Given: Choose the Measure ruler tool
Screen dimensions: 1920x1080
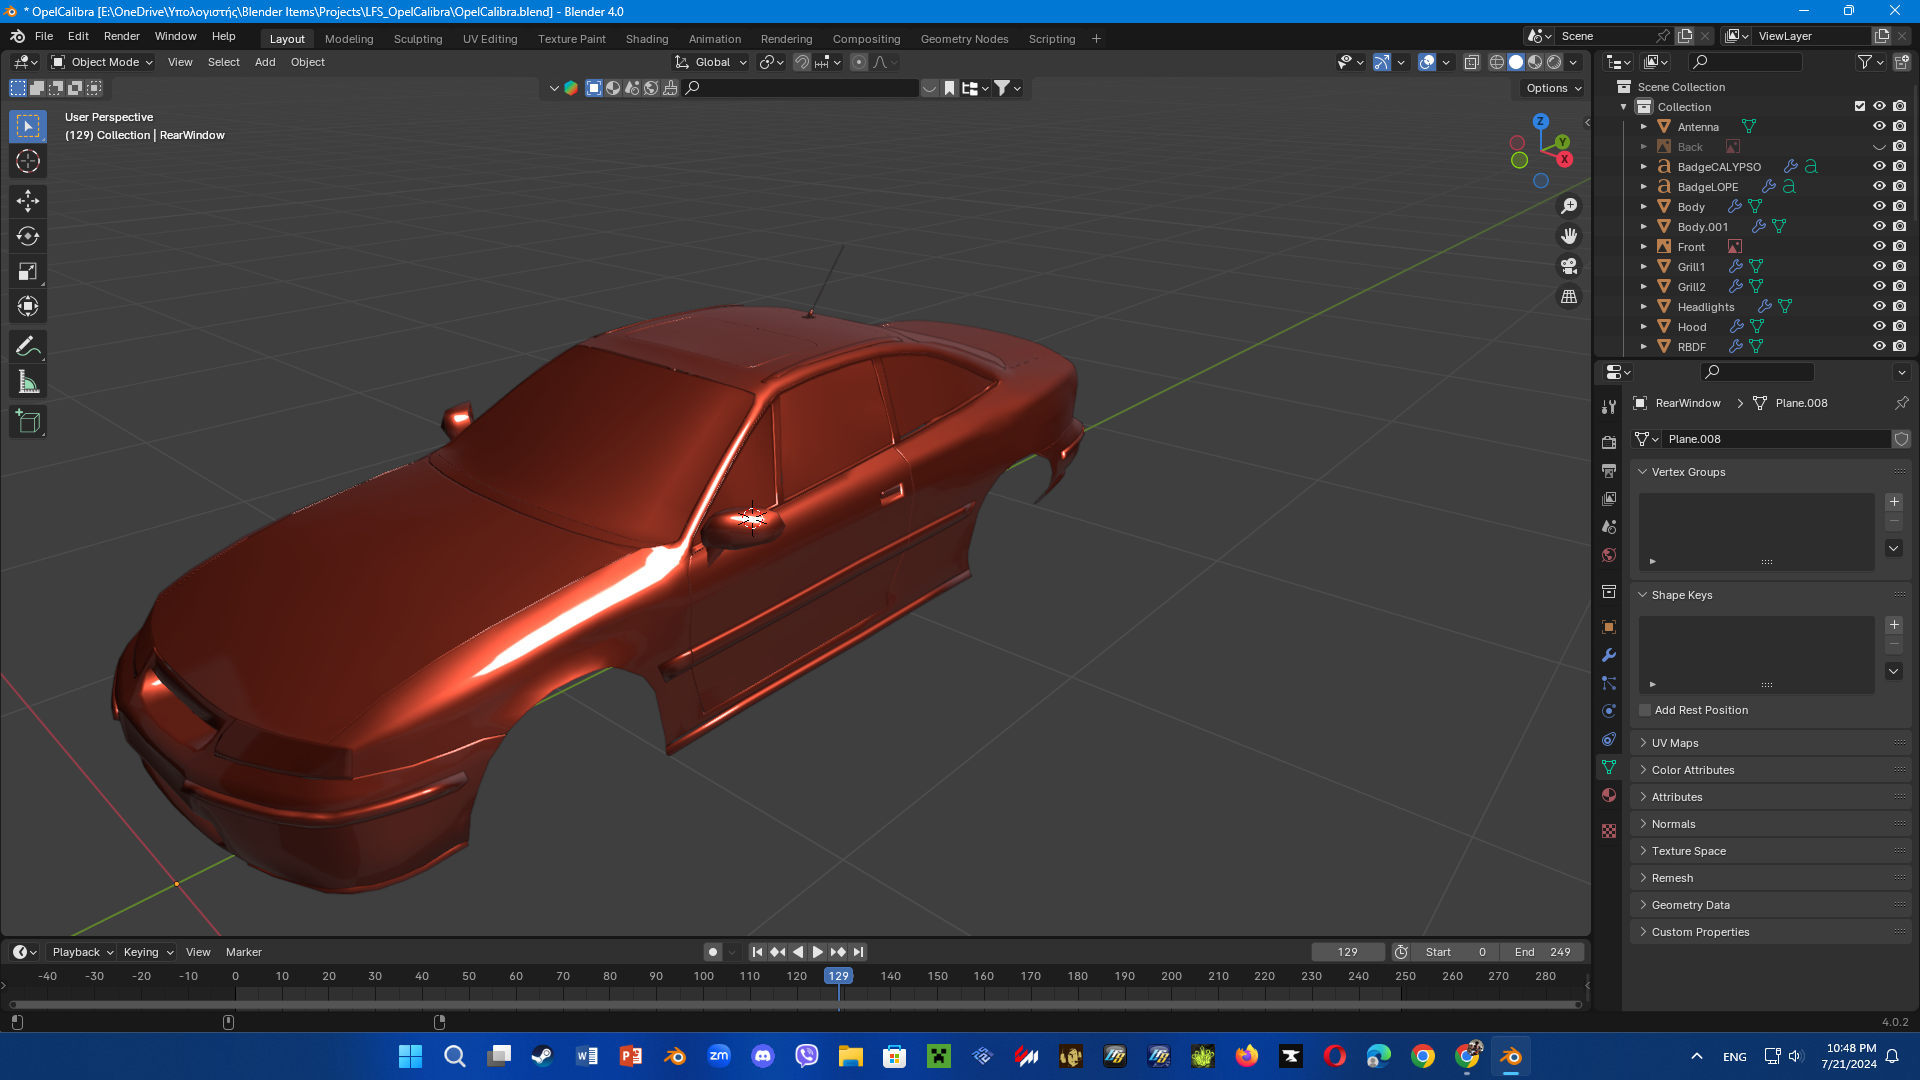Looking at the screenshot, I should pyautogui.click(x=28, y=382).
